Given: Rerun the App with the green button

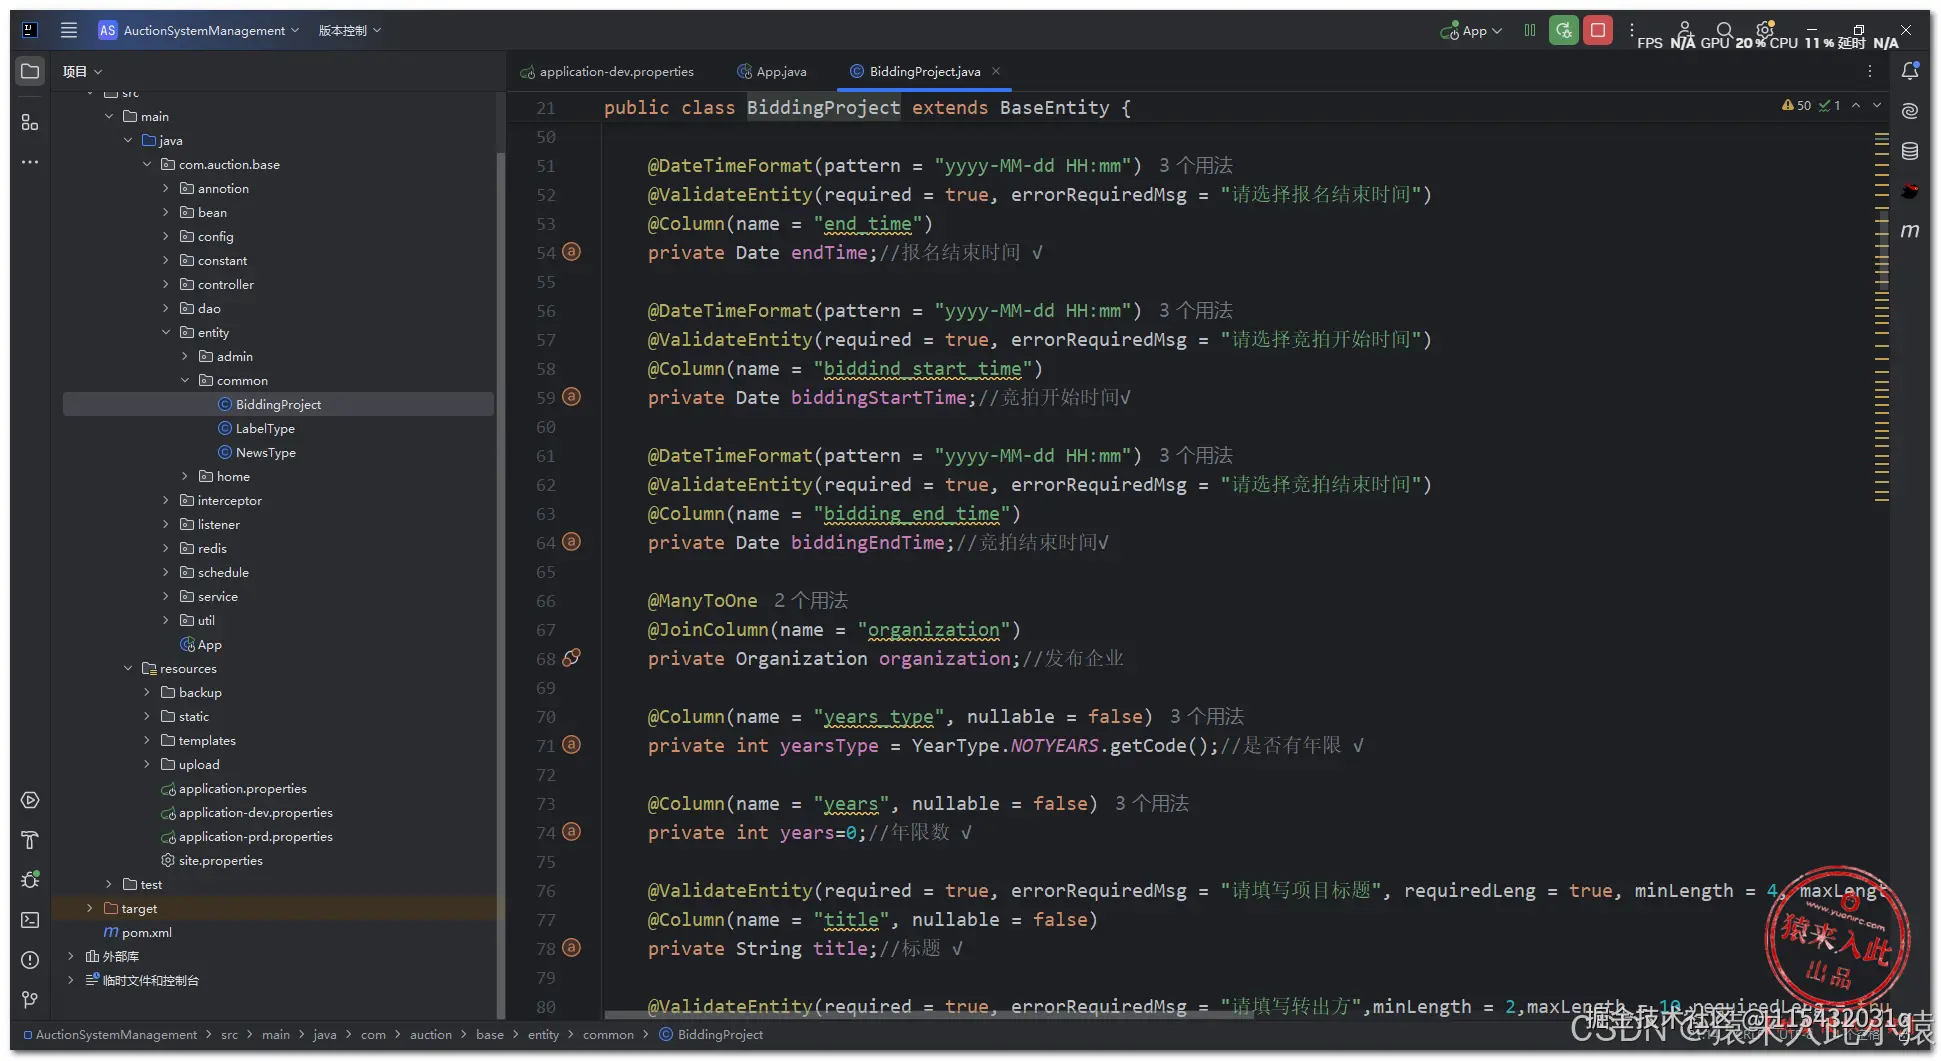Looking at the screenshot, I should click(x=1564, y=30).
